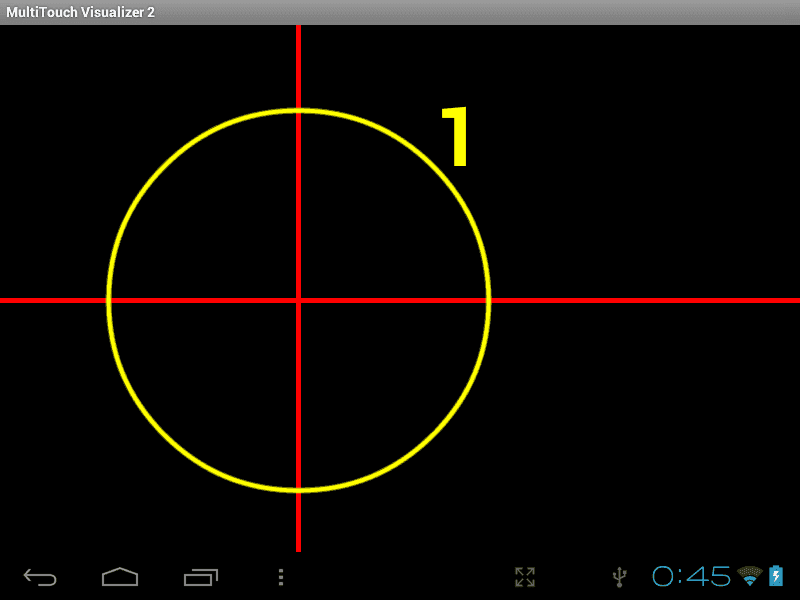Tap the Android back navigation icon

40,577
